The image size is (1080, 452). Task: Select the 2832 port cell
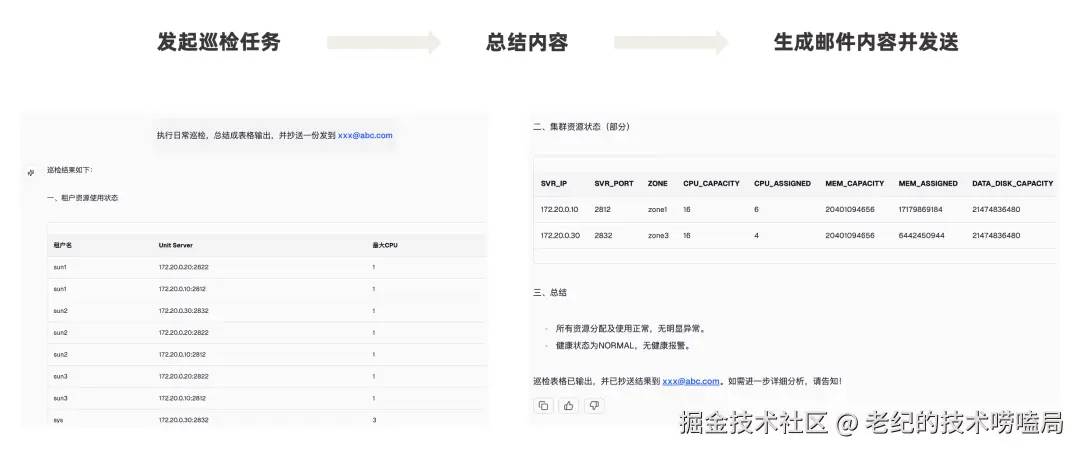[603, 235]
